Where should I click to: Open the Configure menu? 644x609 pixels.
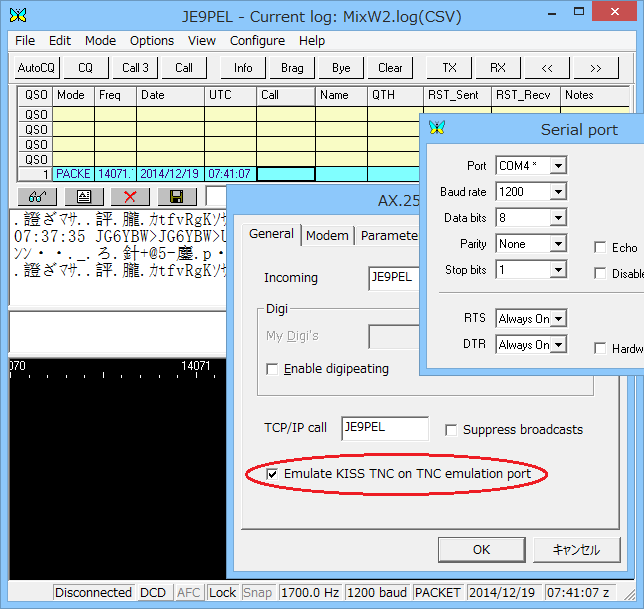258,41
